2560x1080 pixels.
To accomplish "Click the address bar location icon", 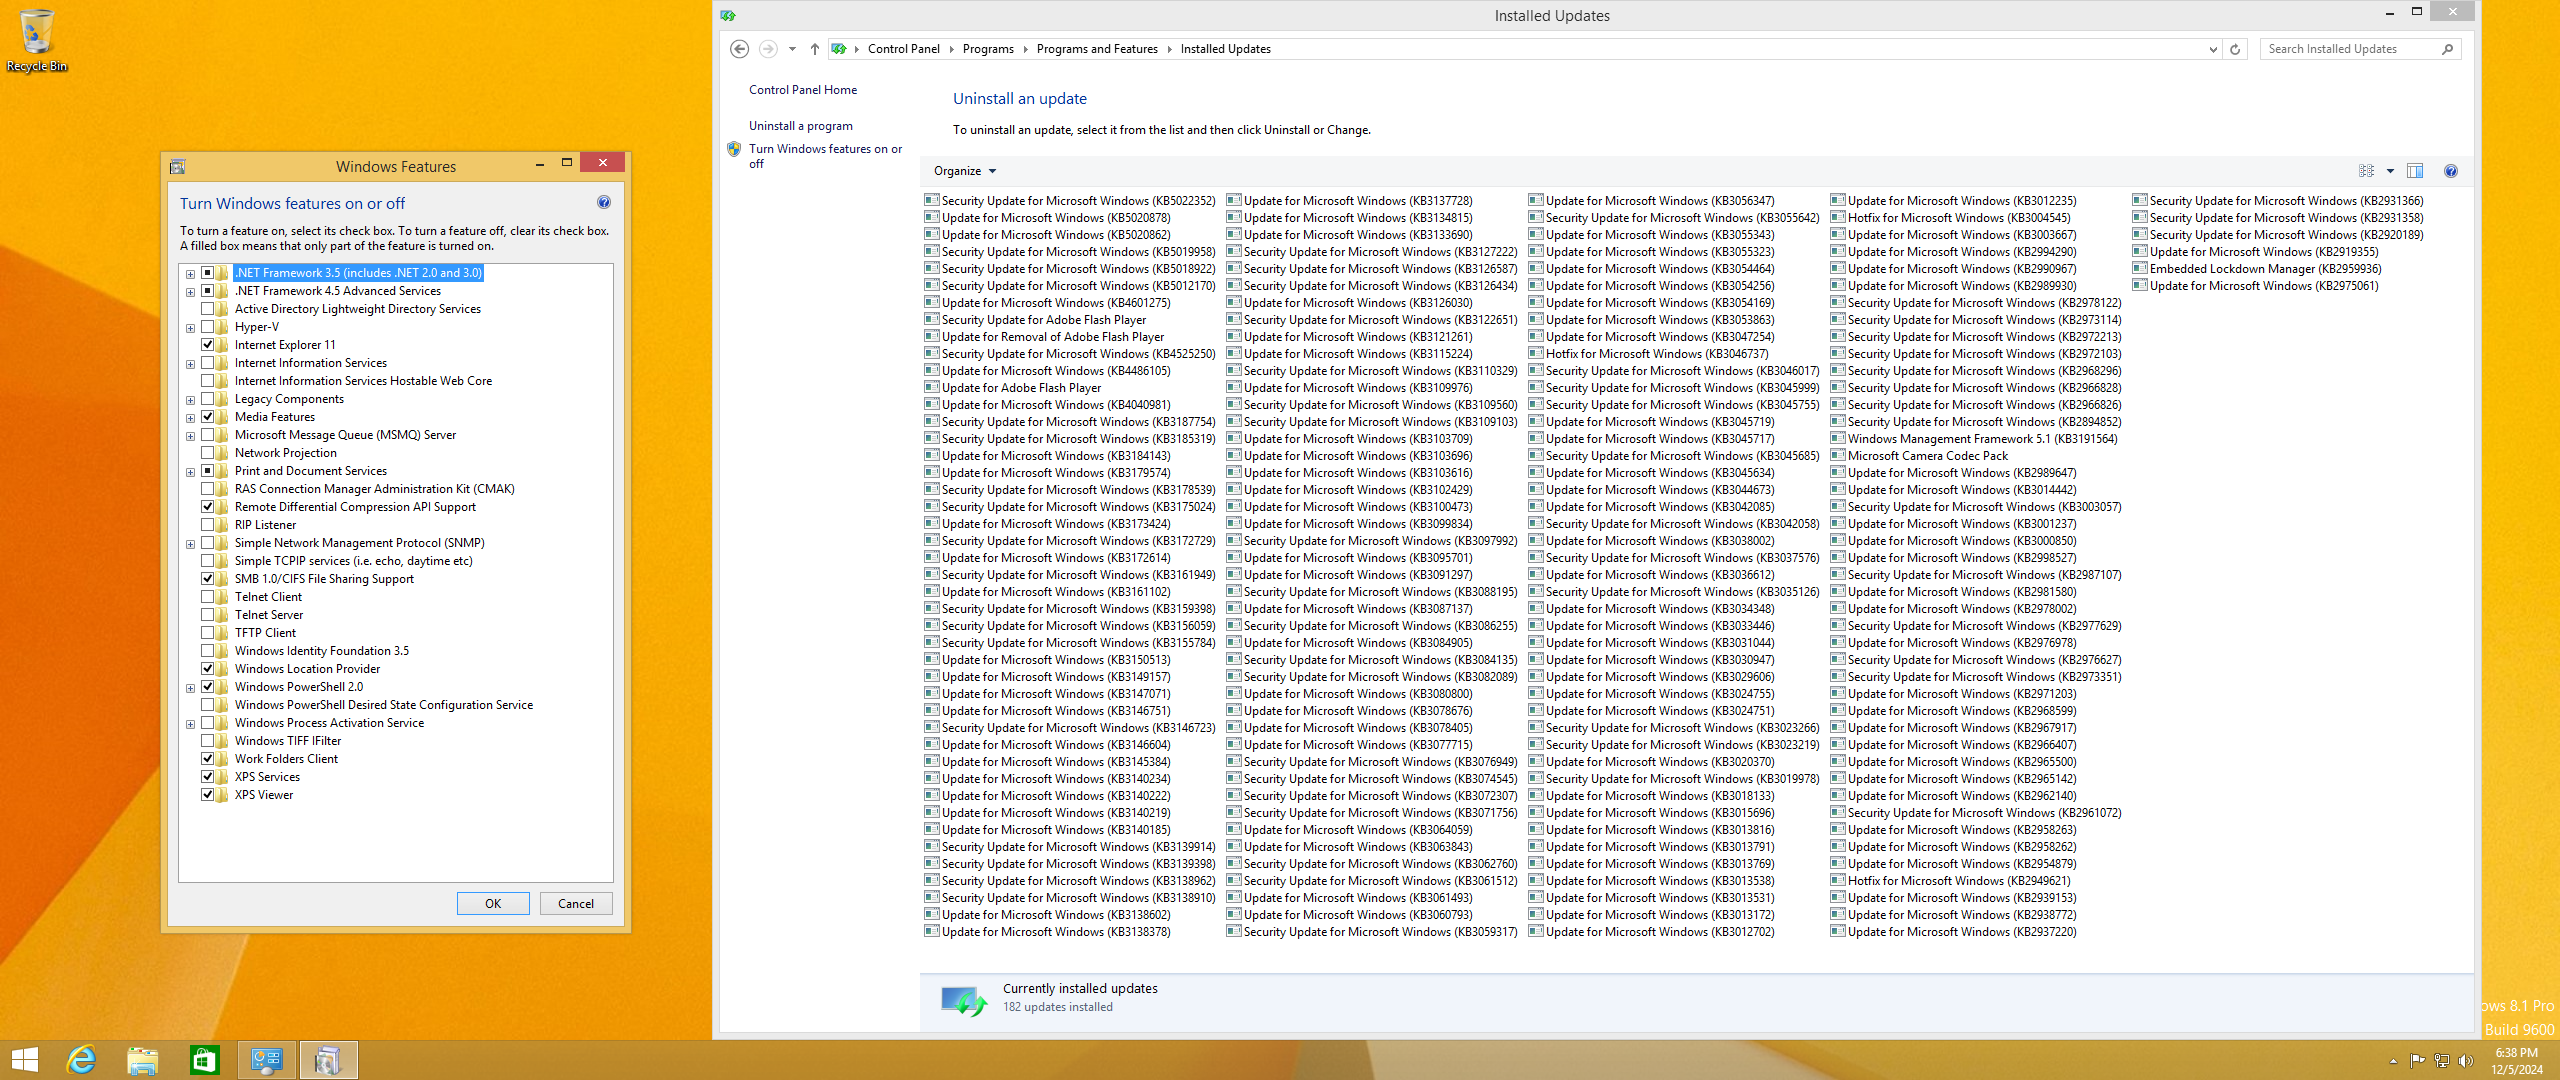I will coord(839,49).
